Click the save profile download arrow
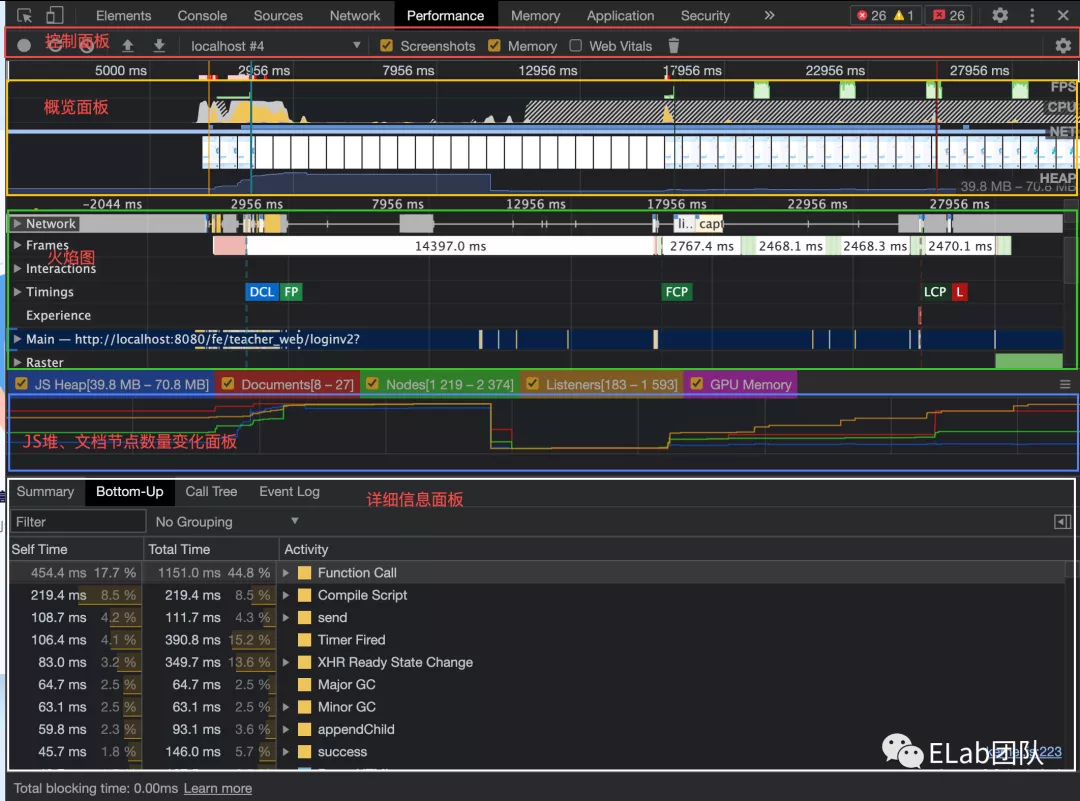This screenshot has width=1080, height=801. (159, 45)
